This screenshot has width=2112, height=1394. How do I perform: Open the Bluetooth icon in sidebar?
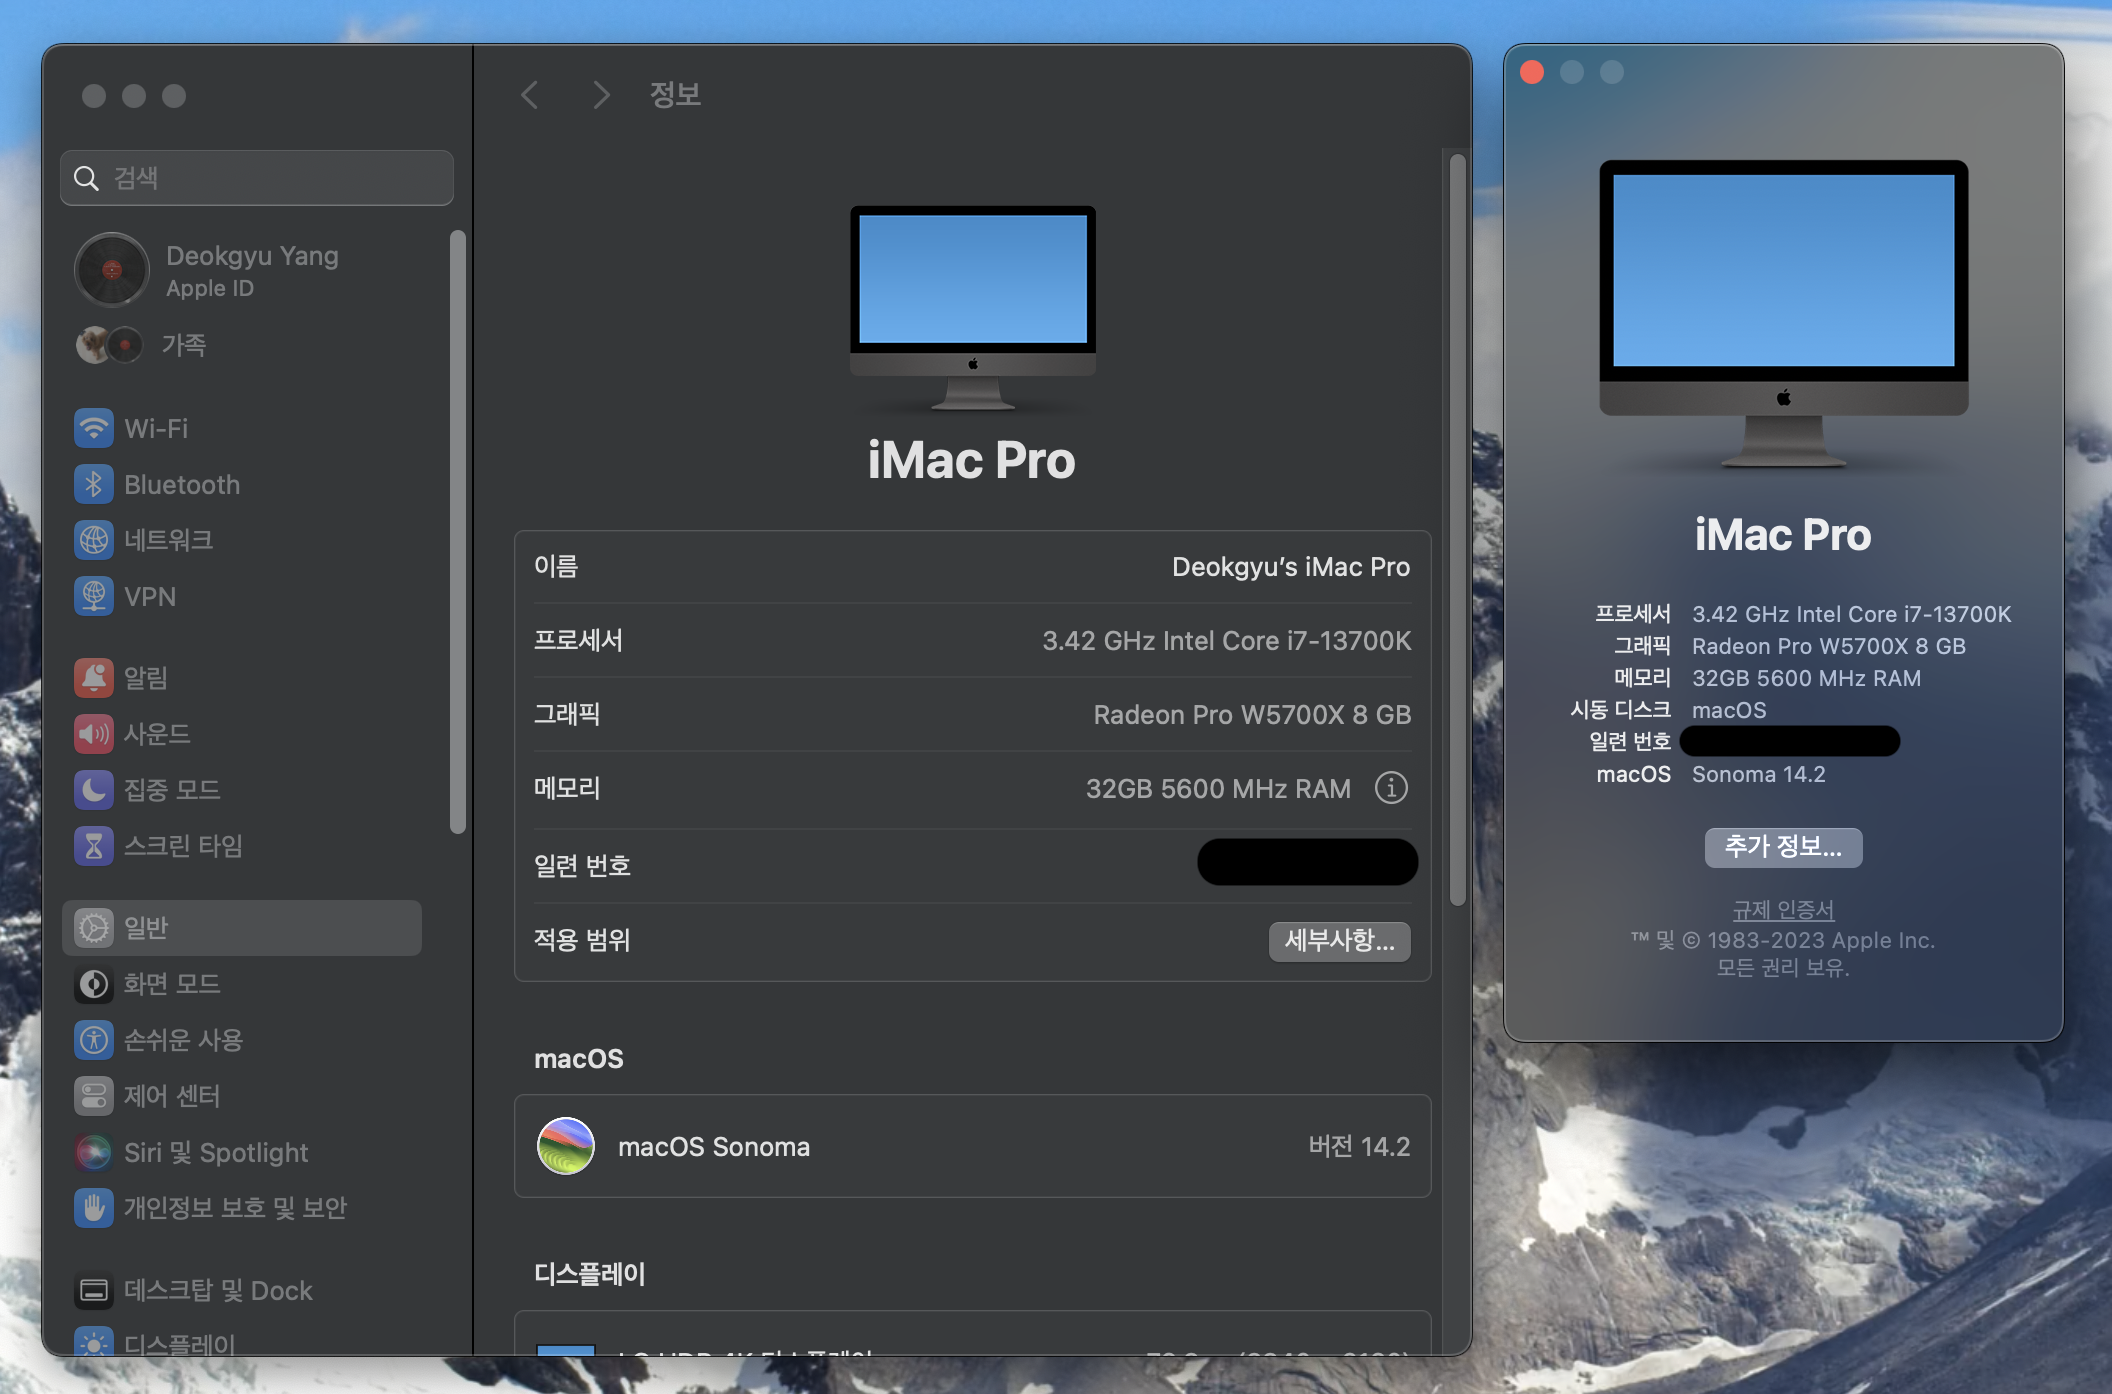(94, 484)
